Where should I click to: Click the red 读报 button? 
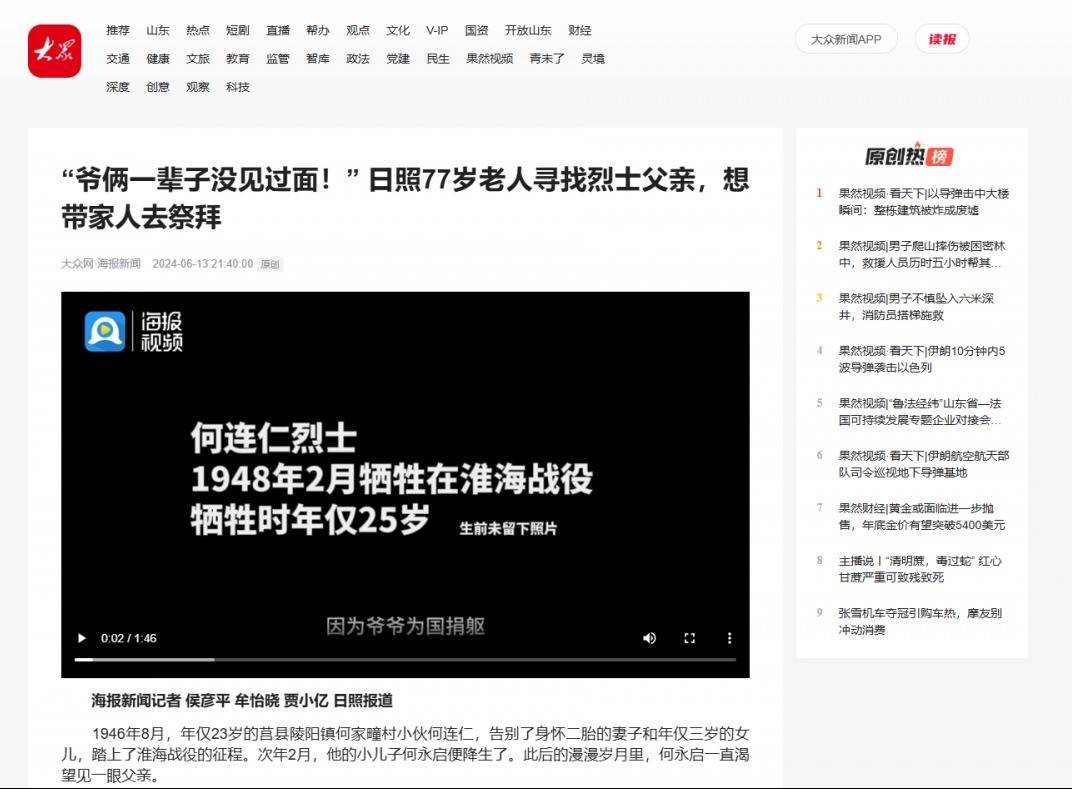click(941, 39)
